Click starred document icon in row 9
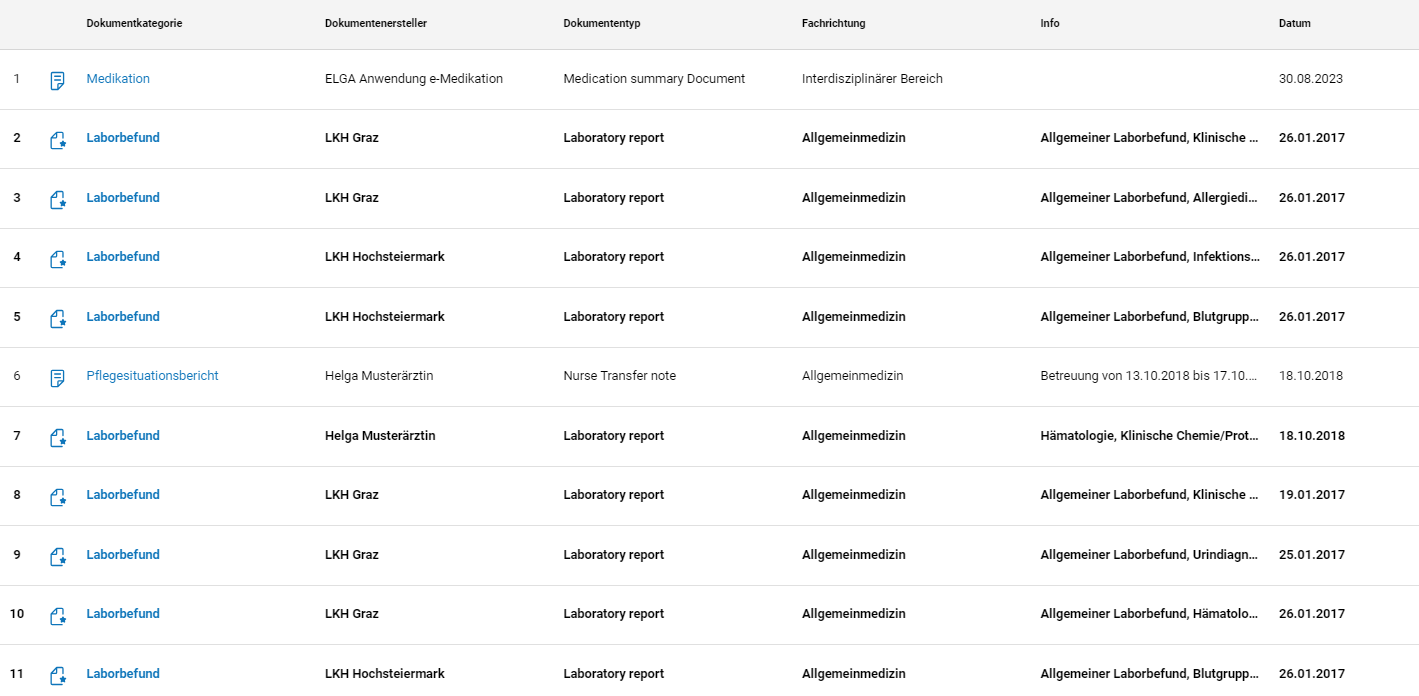This screenshot has height=696, width=1419. (x=58, y=556)
